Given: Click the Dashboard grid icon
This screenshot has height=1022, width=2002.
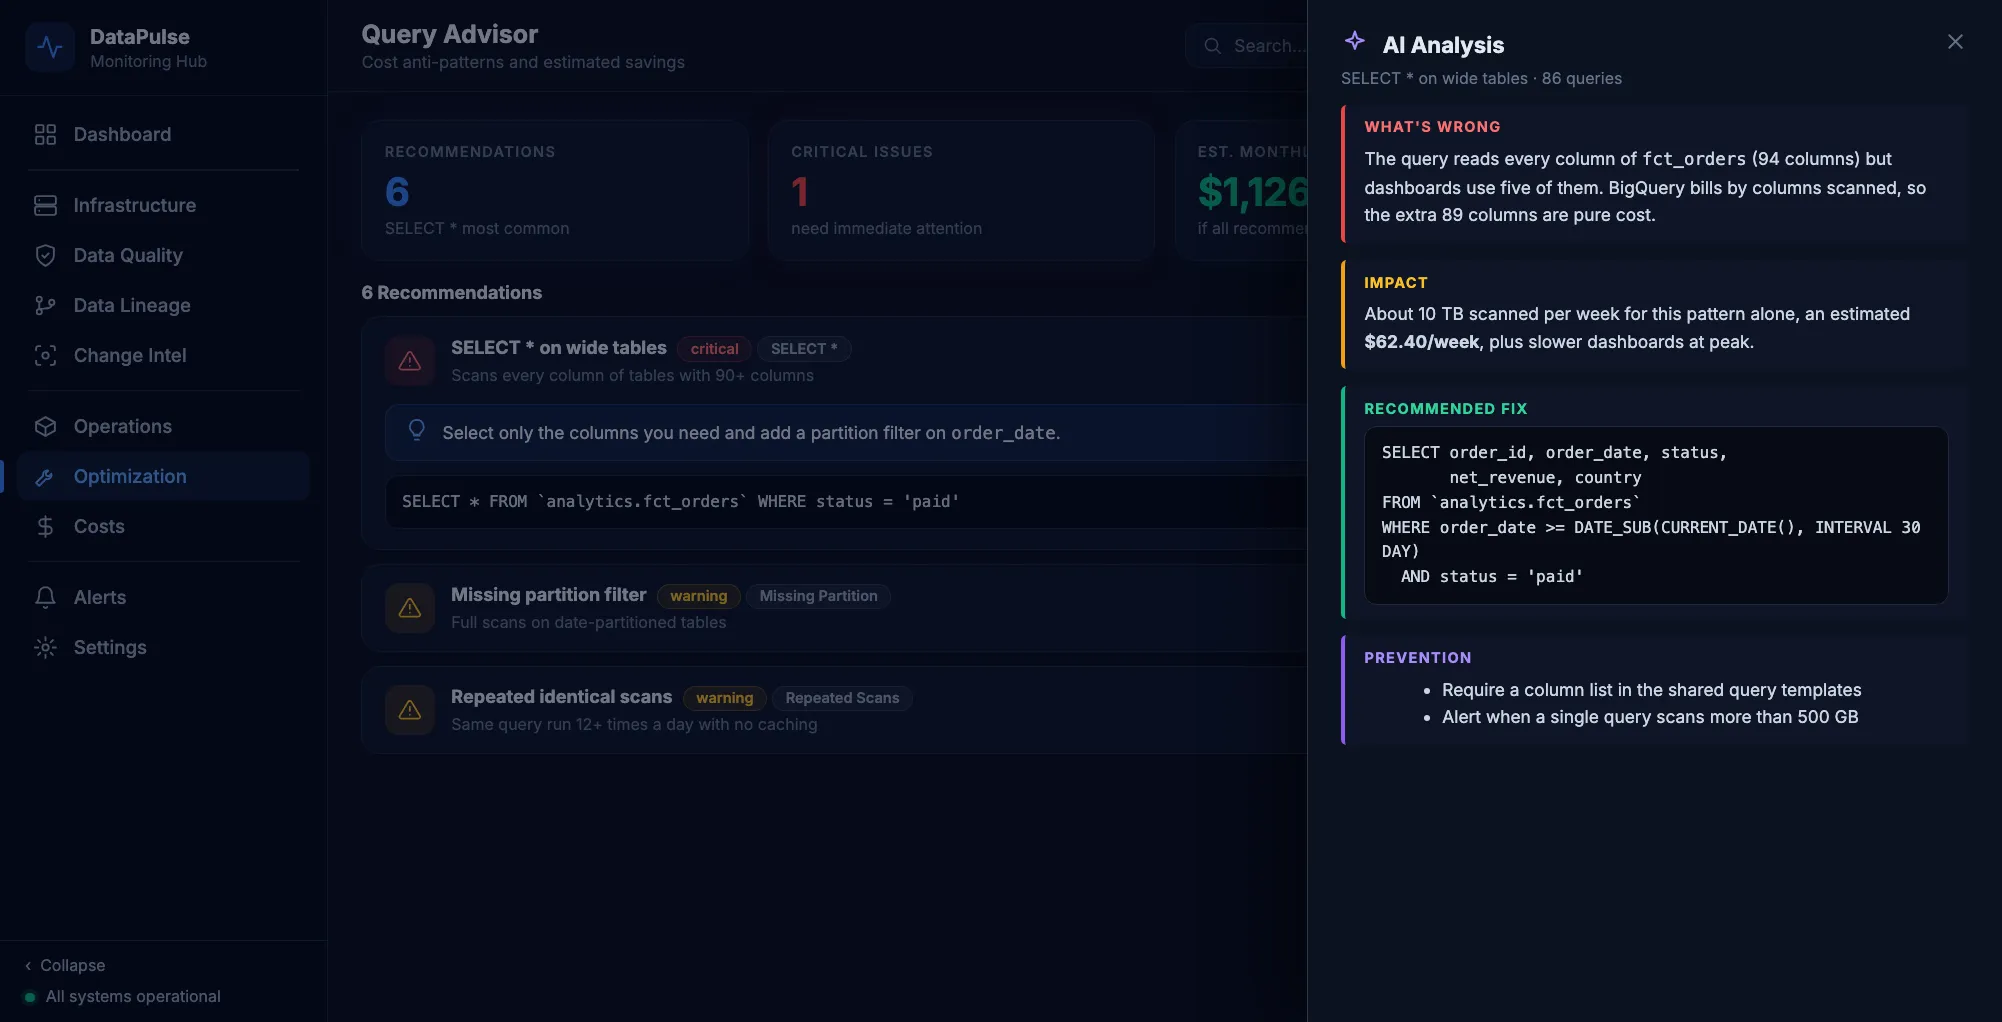Looking at the screenshot, I should coord(45,134).
